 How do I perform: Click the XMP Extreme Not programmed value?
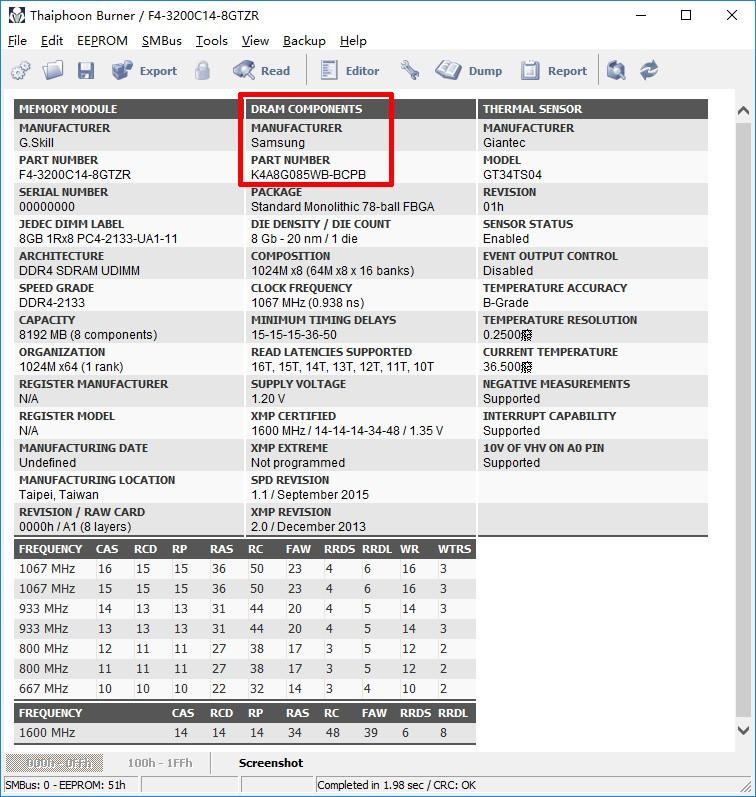pyautogui.click(x=298, y=463)
